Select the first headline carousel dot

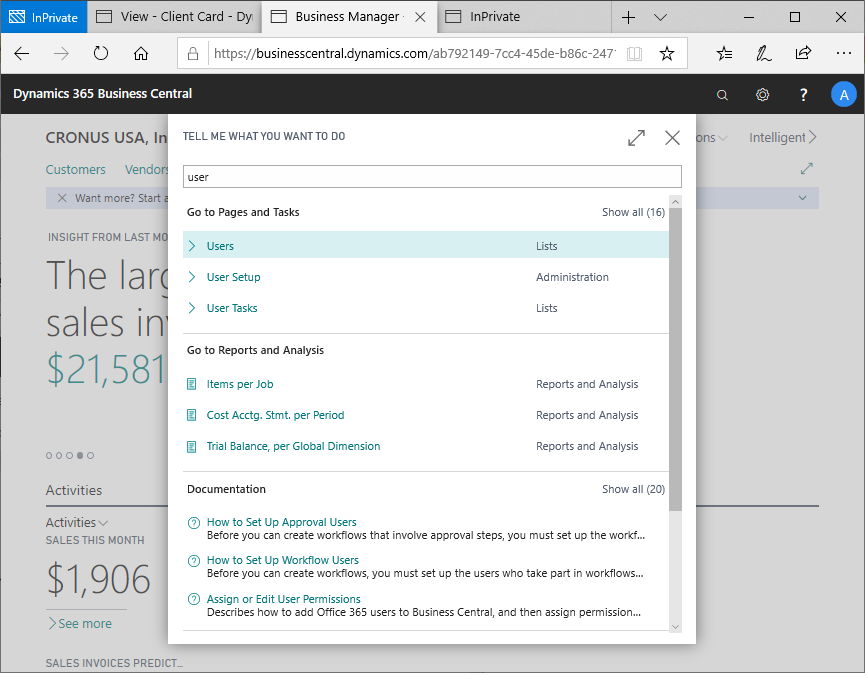pos(49,456)
